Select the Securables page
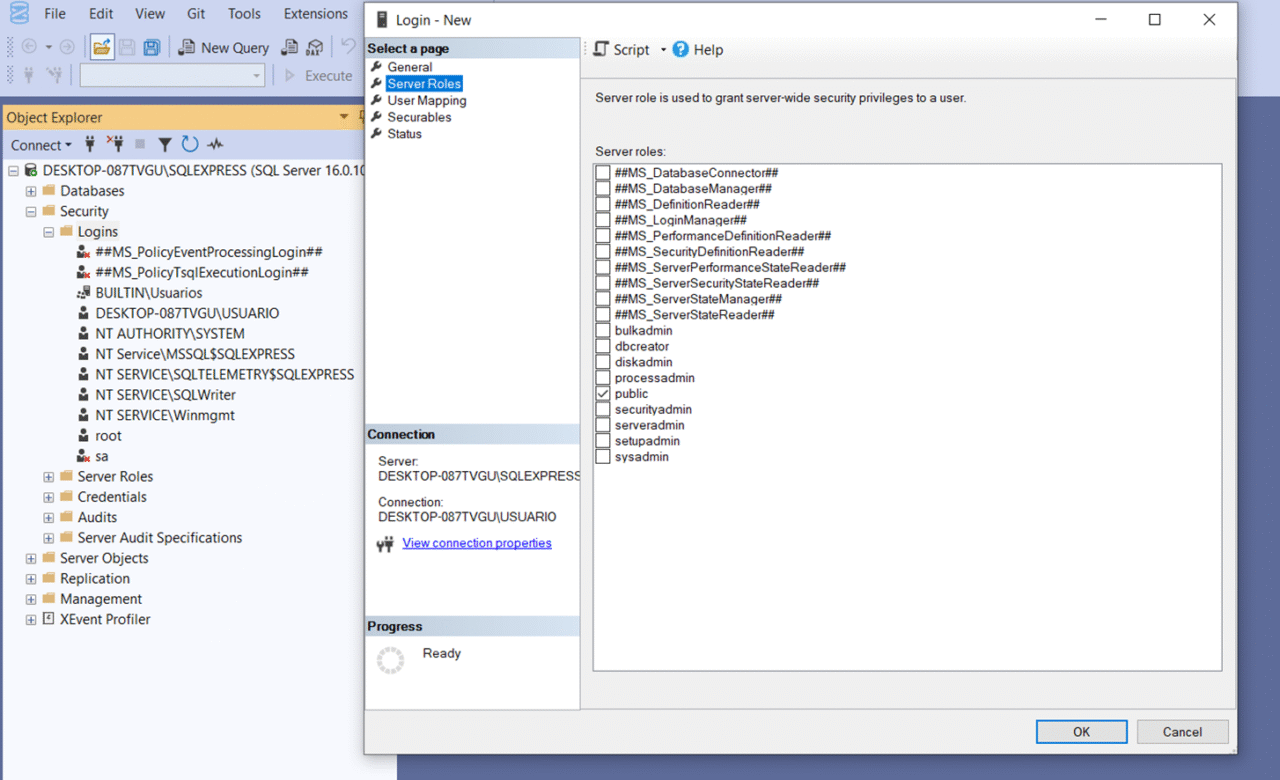This screenshot has height=780, width=1280. pos(419,117)
